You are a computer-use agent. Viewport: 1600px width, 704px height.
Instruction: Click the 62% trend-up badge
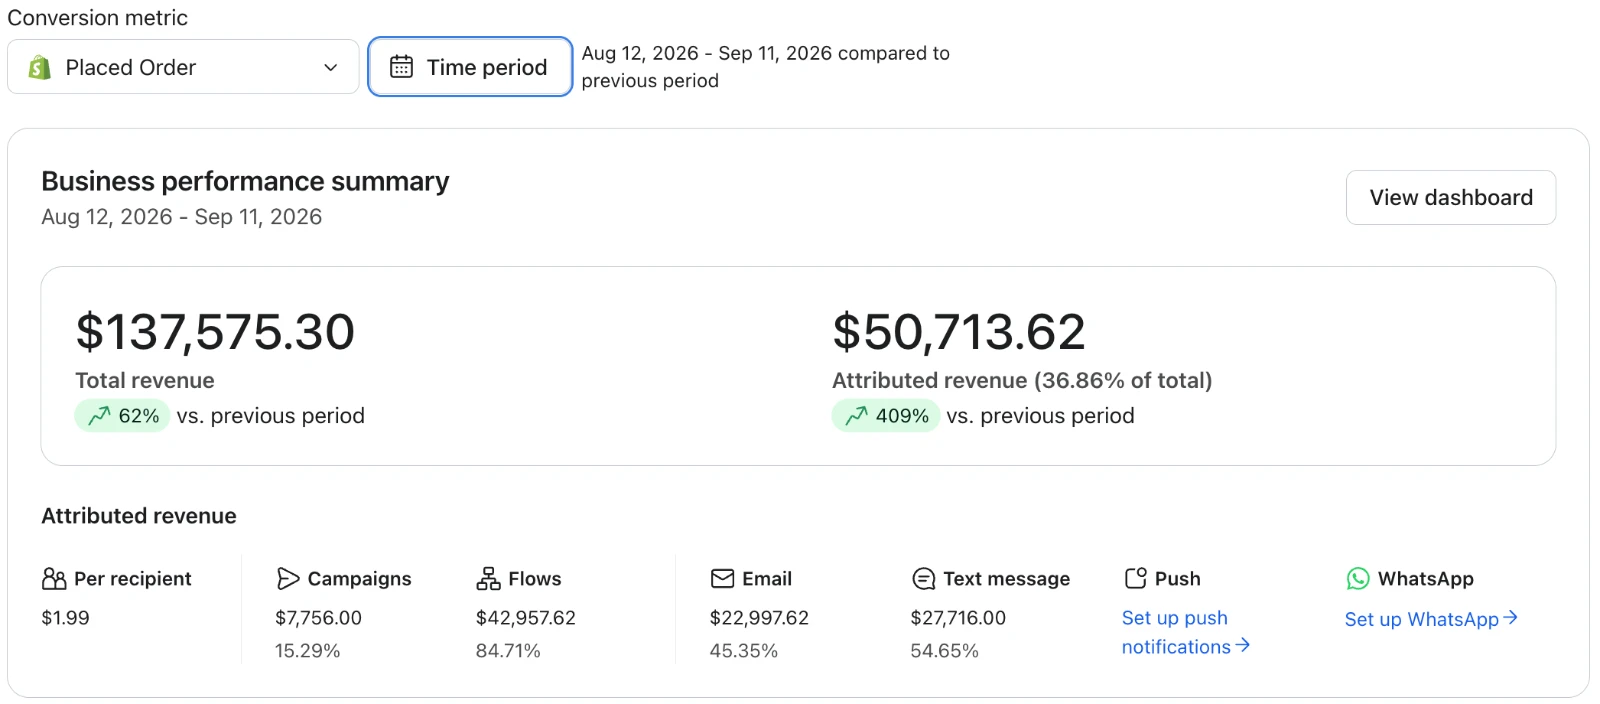point(122,415)
